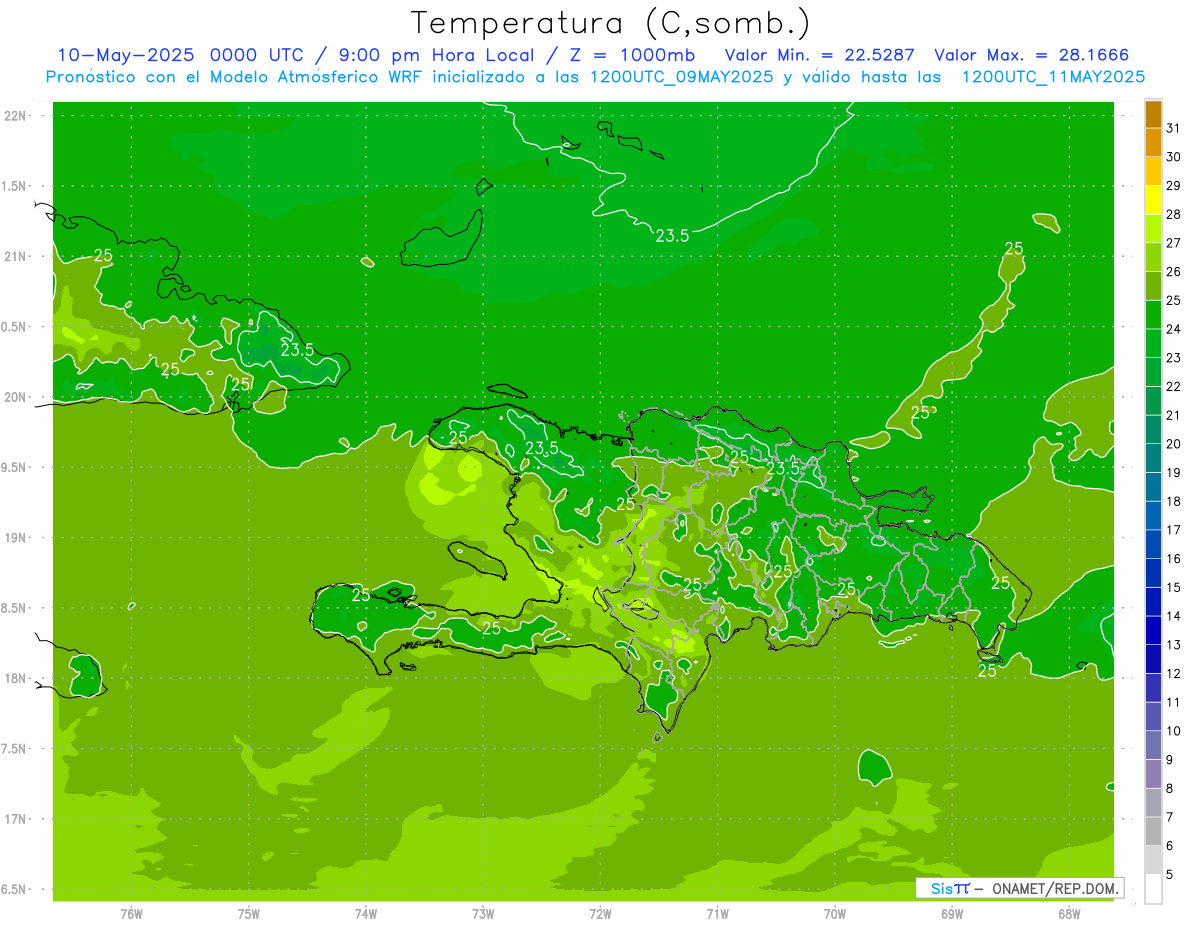Click the dark orange swatch above 31
The image size is (1200, 927).
coord(1153,114)
